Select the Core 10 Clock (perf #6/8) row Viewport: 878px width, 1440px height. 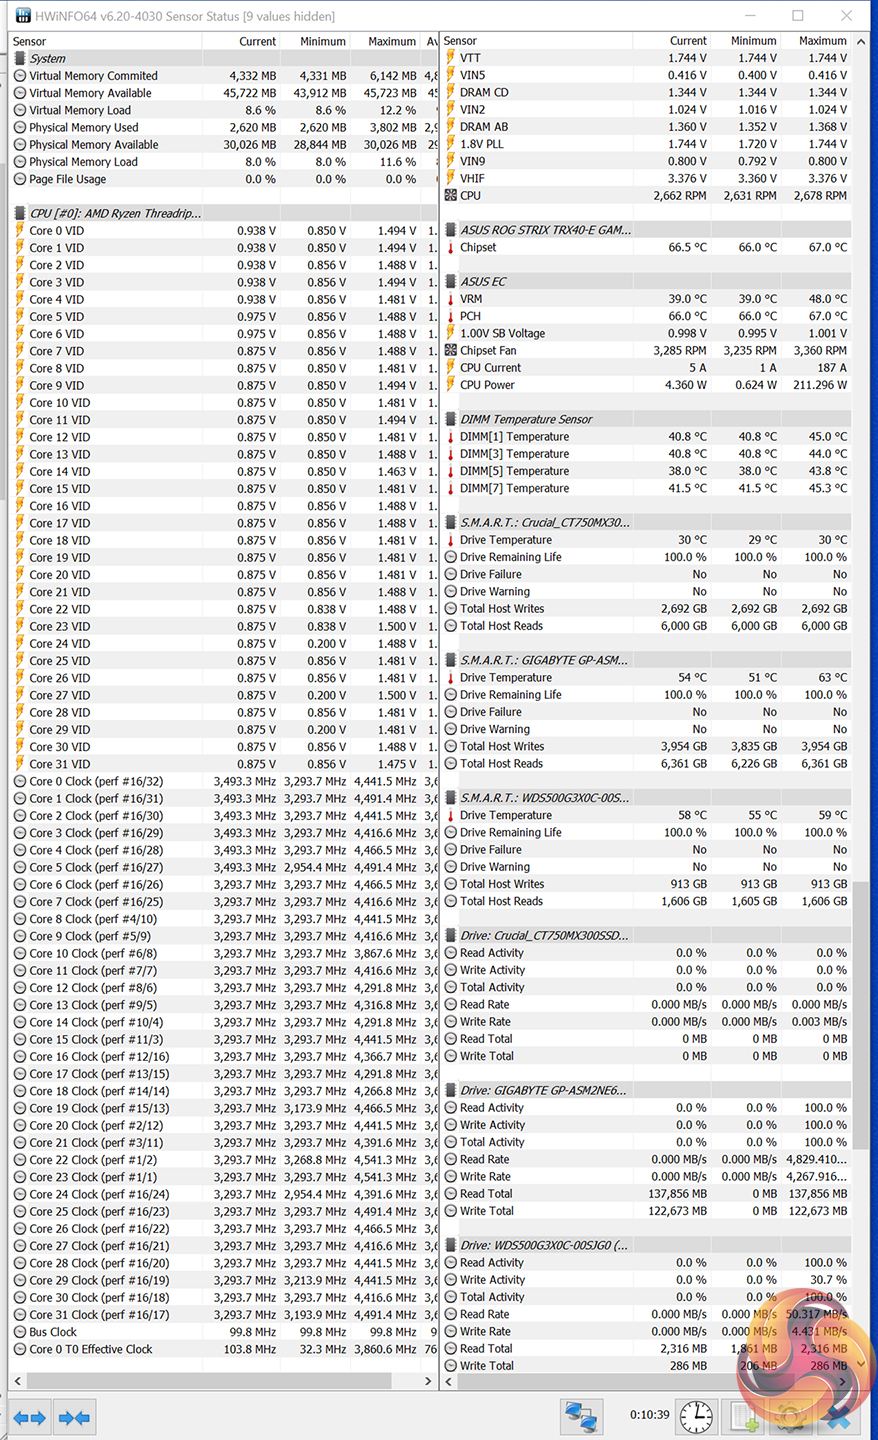click(224, 953)
